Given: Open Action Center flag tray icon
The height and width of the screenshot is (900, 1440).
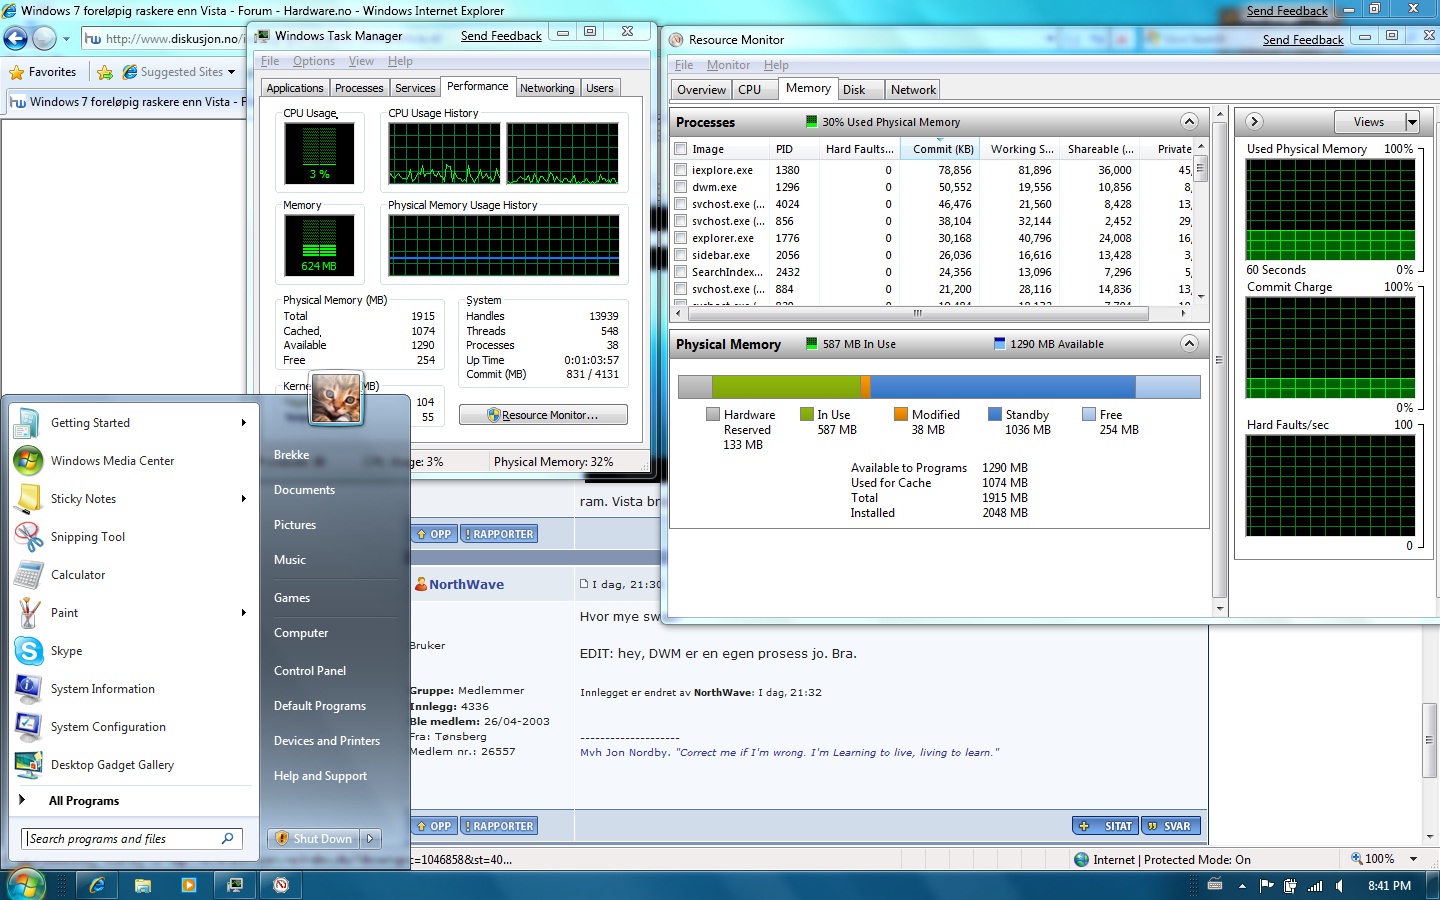Looking at the screenshot, I should point(1266,885).
